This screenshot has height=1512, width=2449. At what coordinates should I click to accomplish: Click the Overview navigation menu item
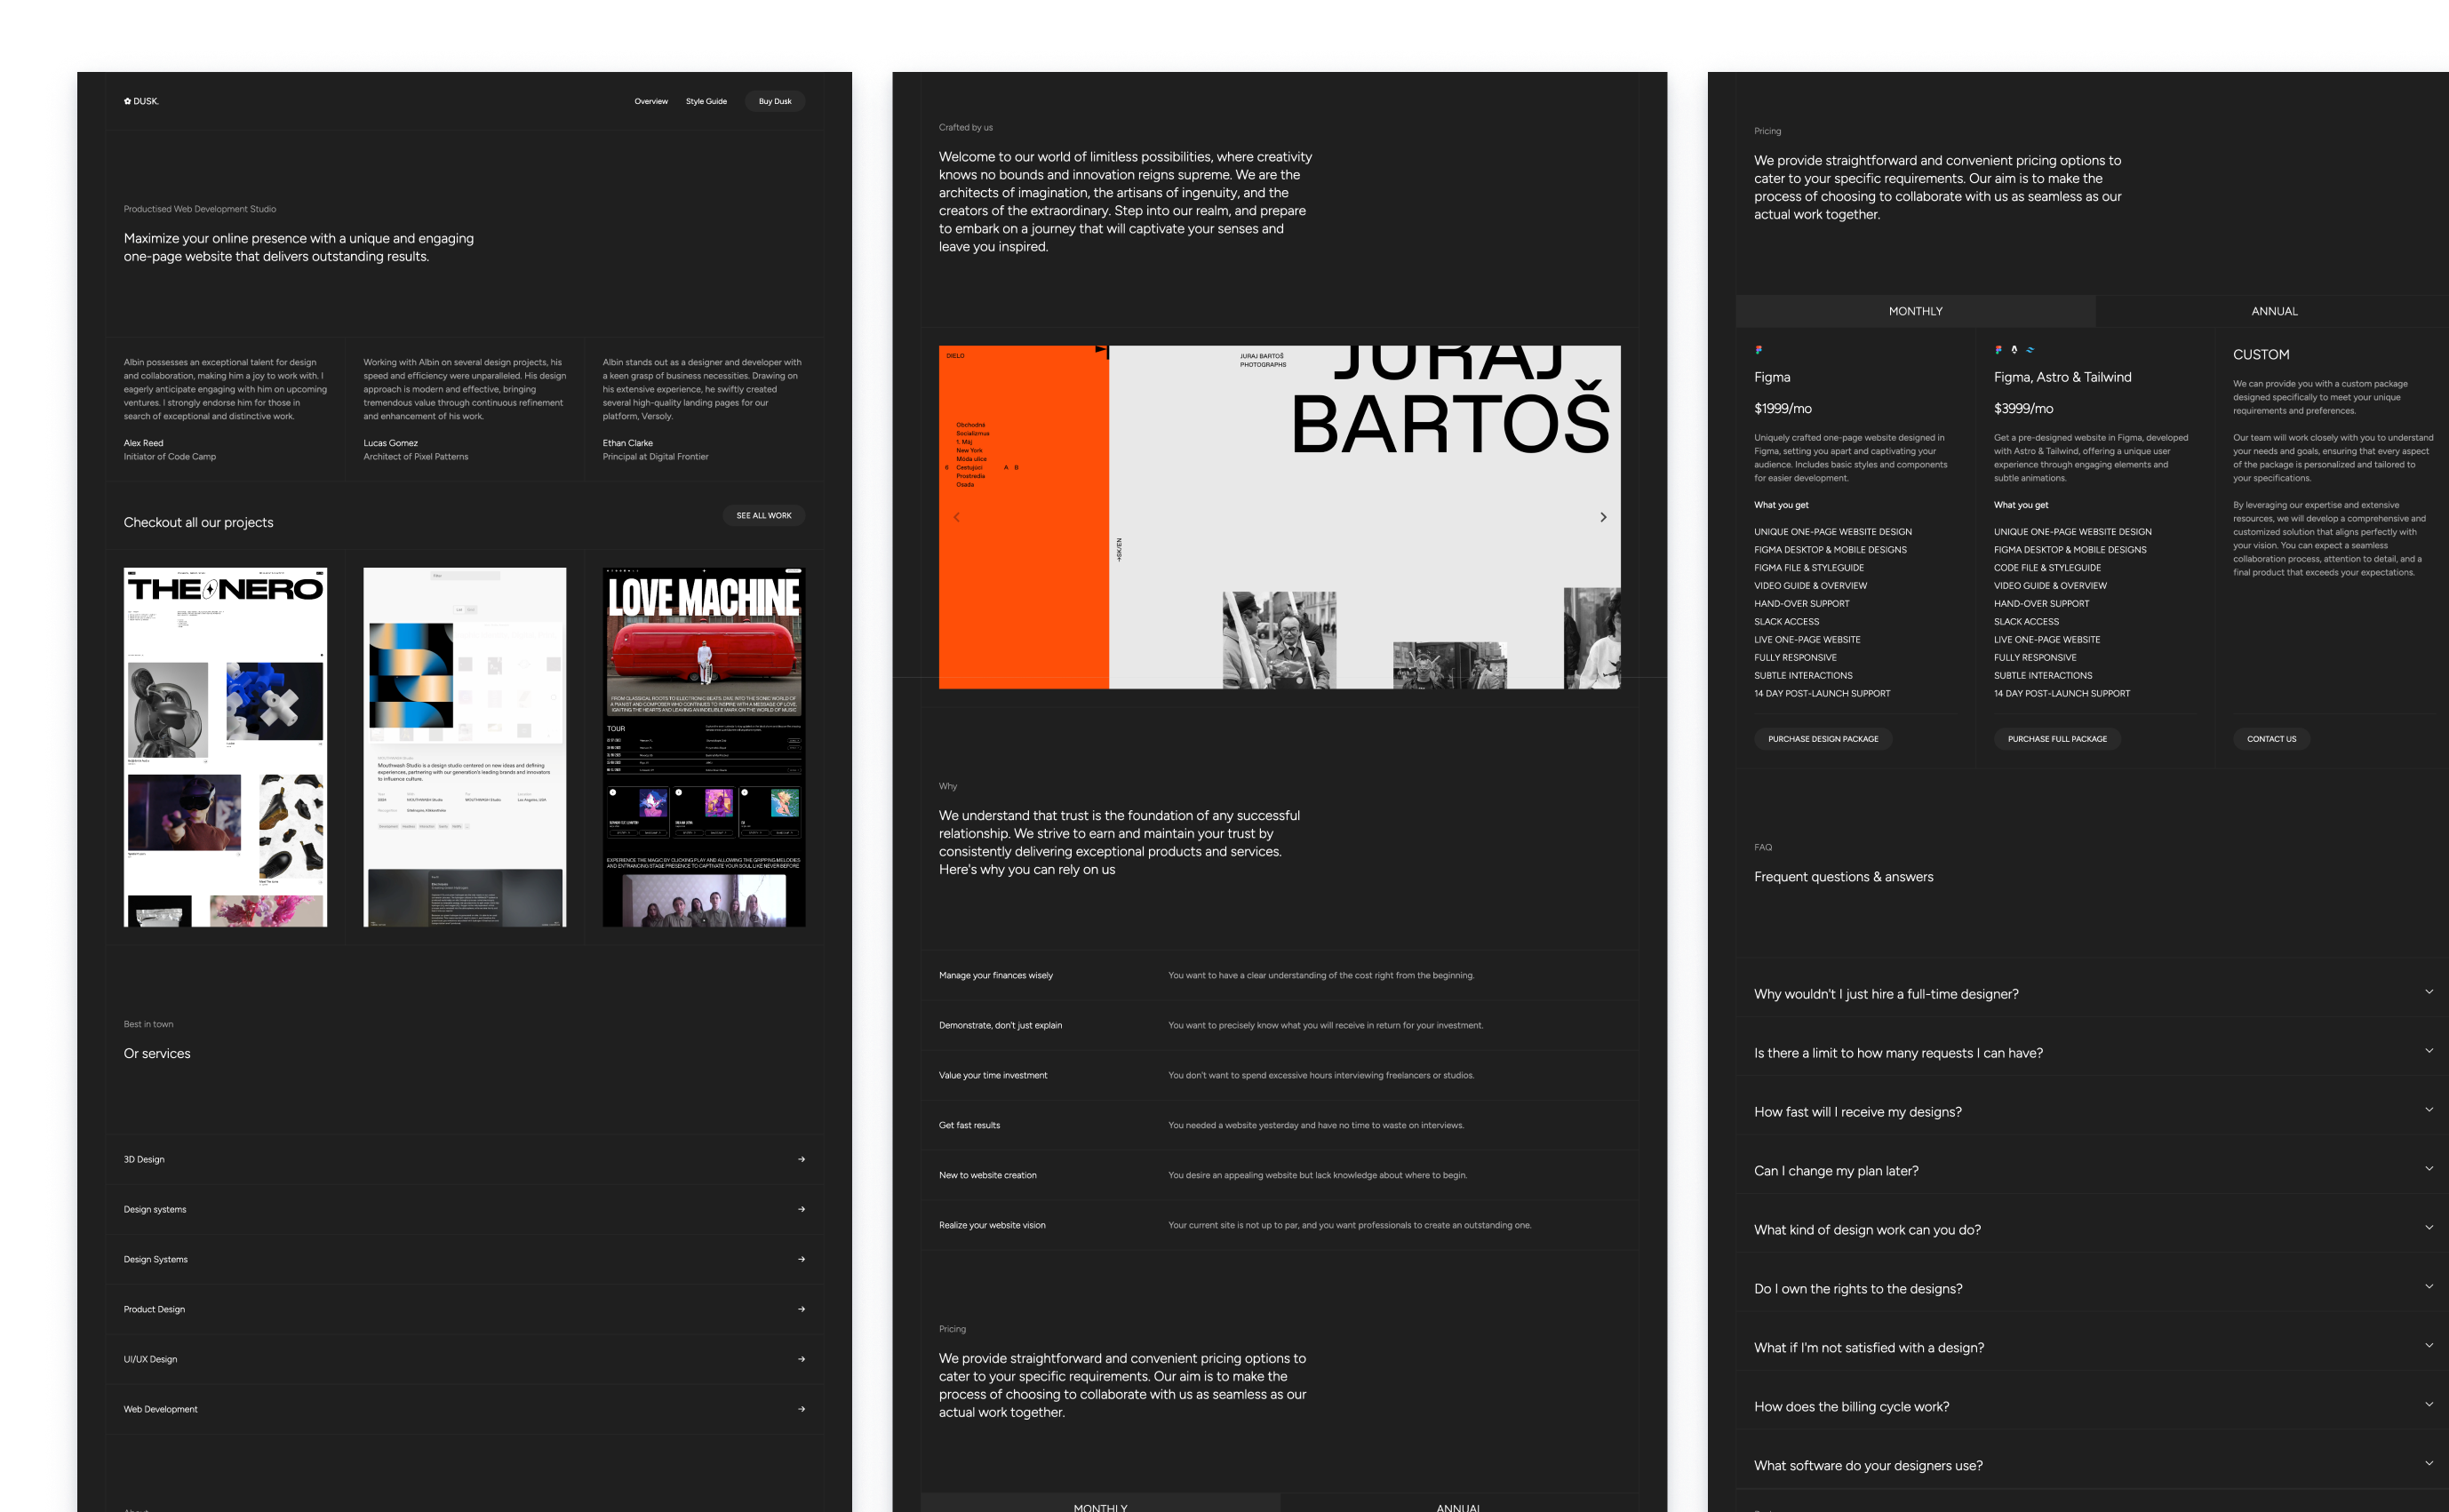pos(650,99)
